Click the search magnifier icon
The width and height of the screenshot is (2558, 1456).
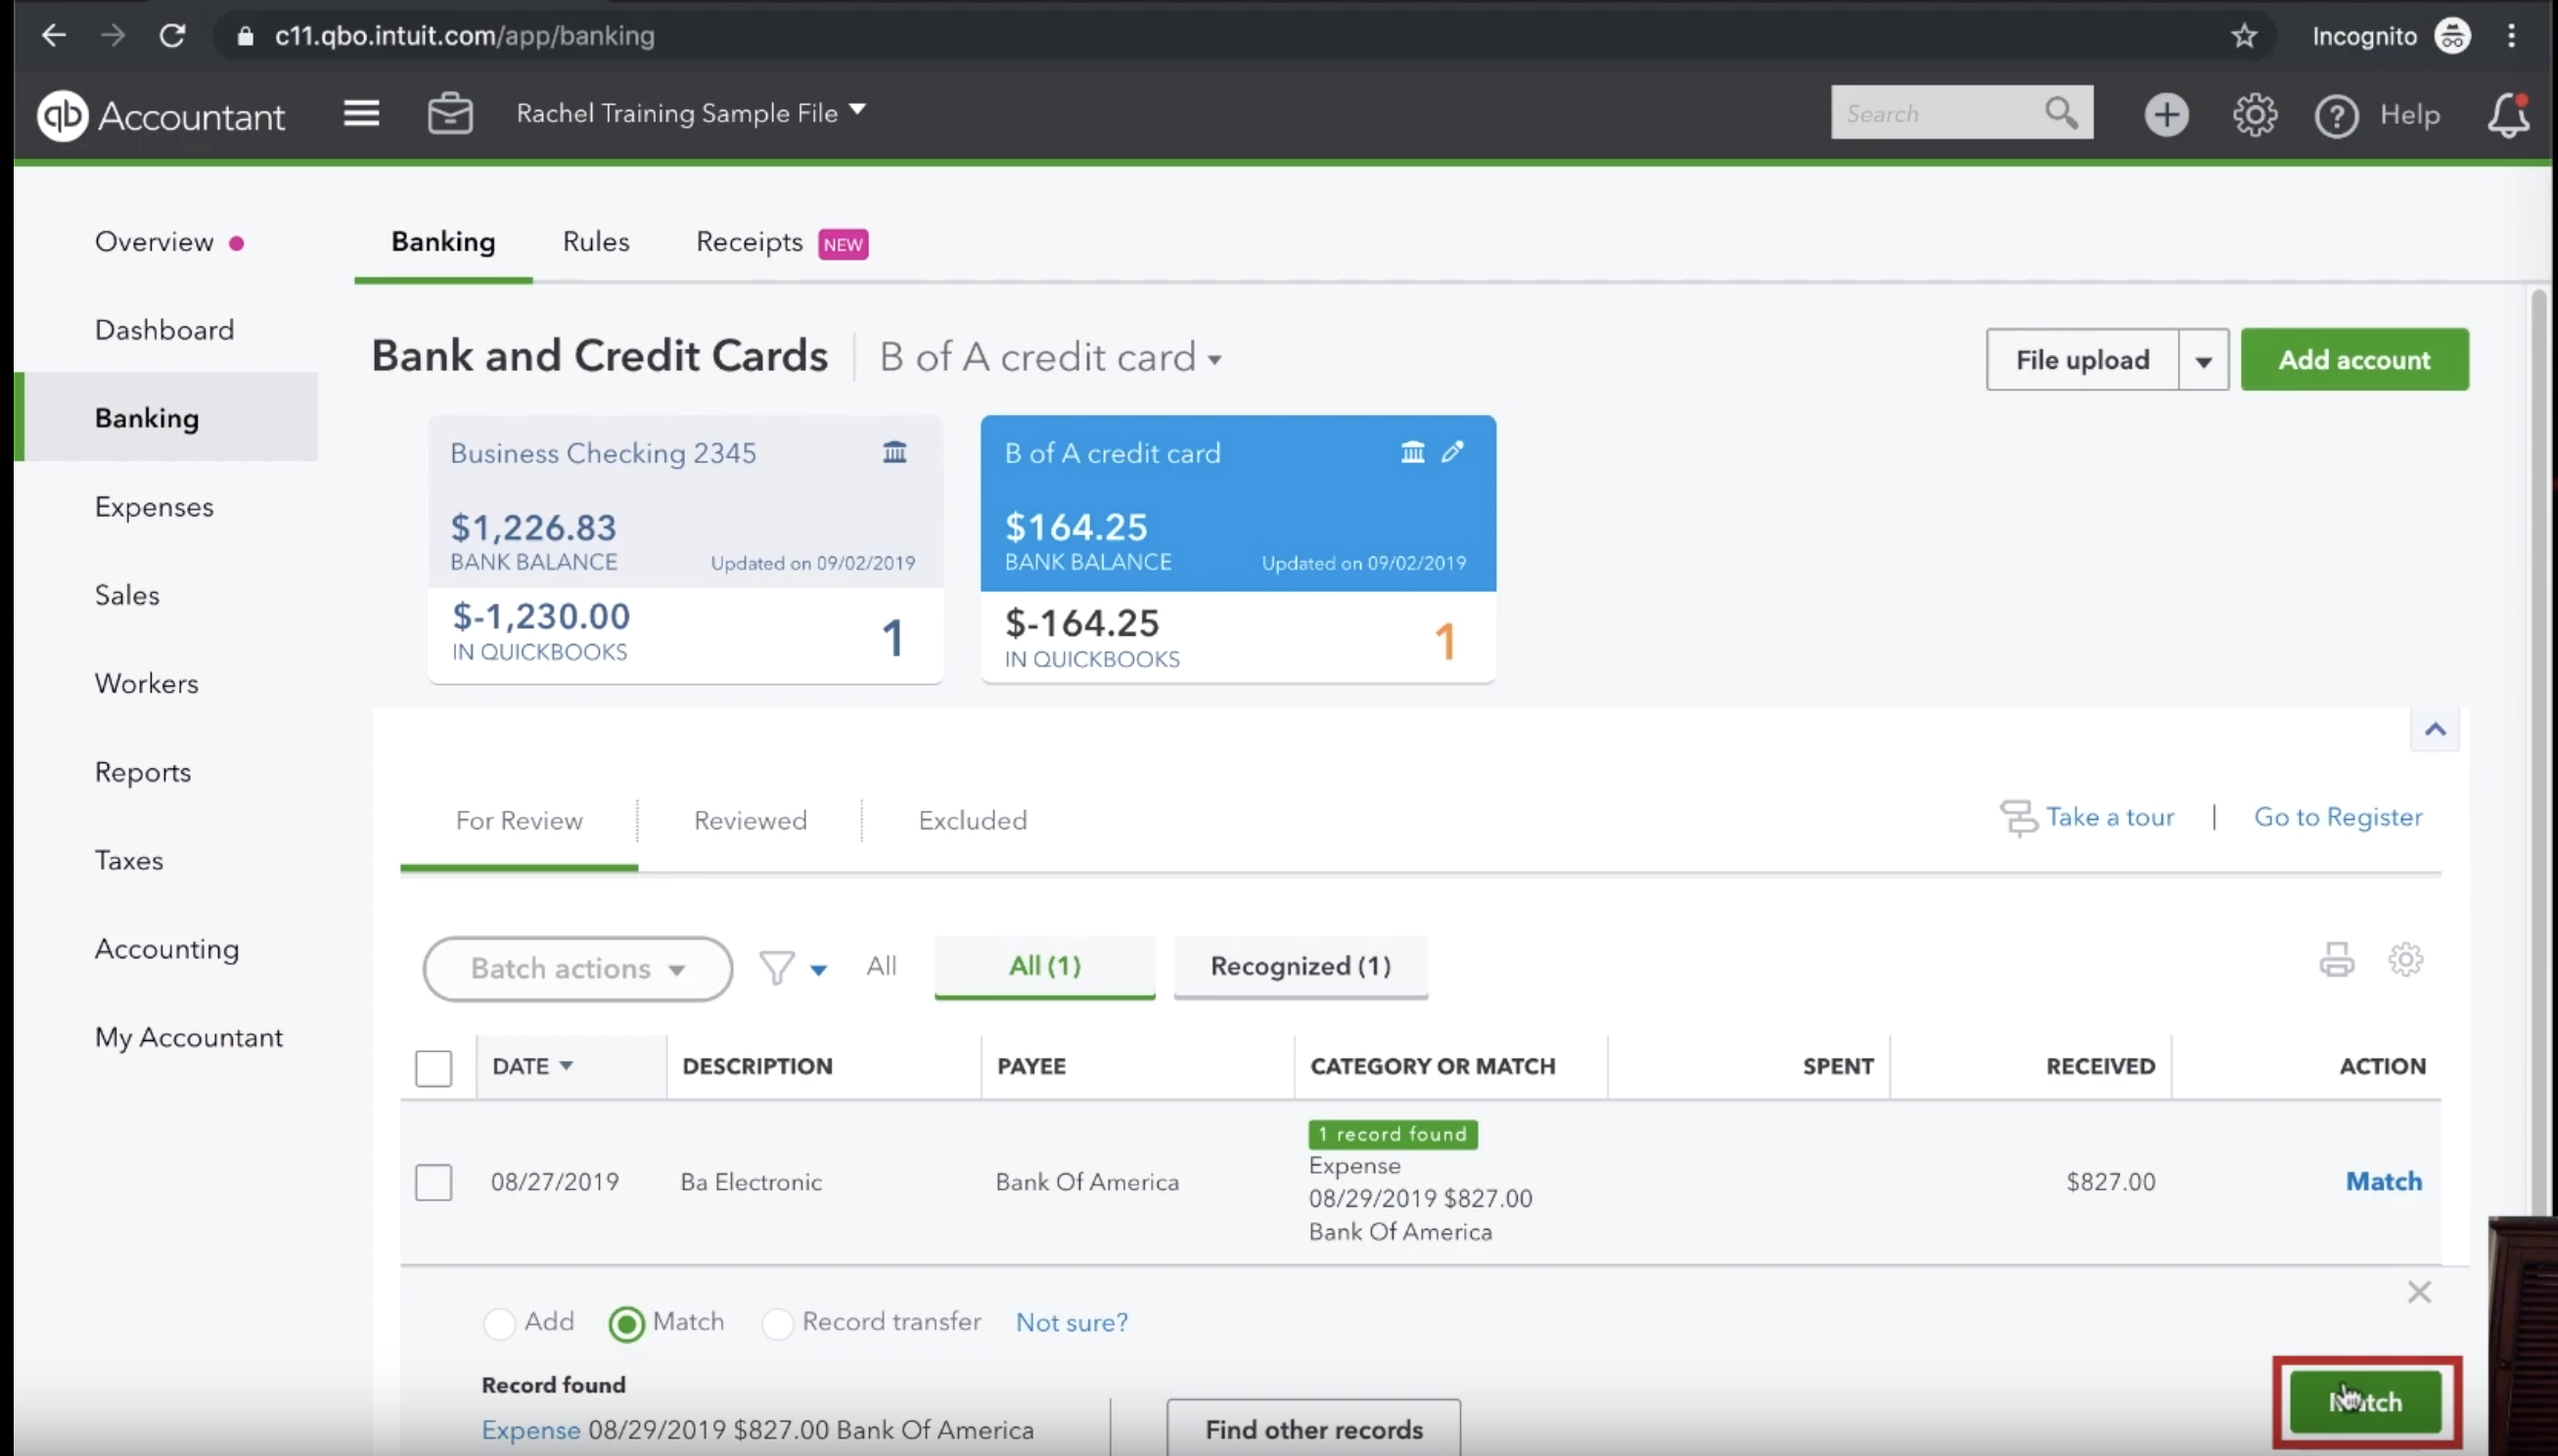click(2061, 112)
